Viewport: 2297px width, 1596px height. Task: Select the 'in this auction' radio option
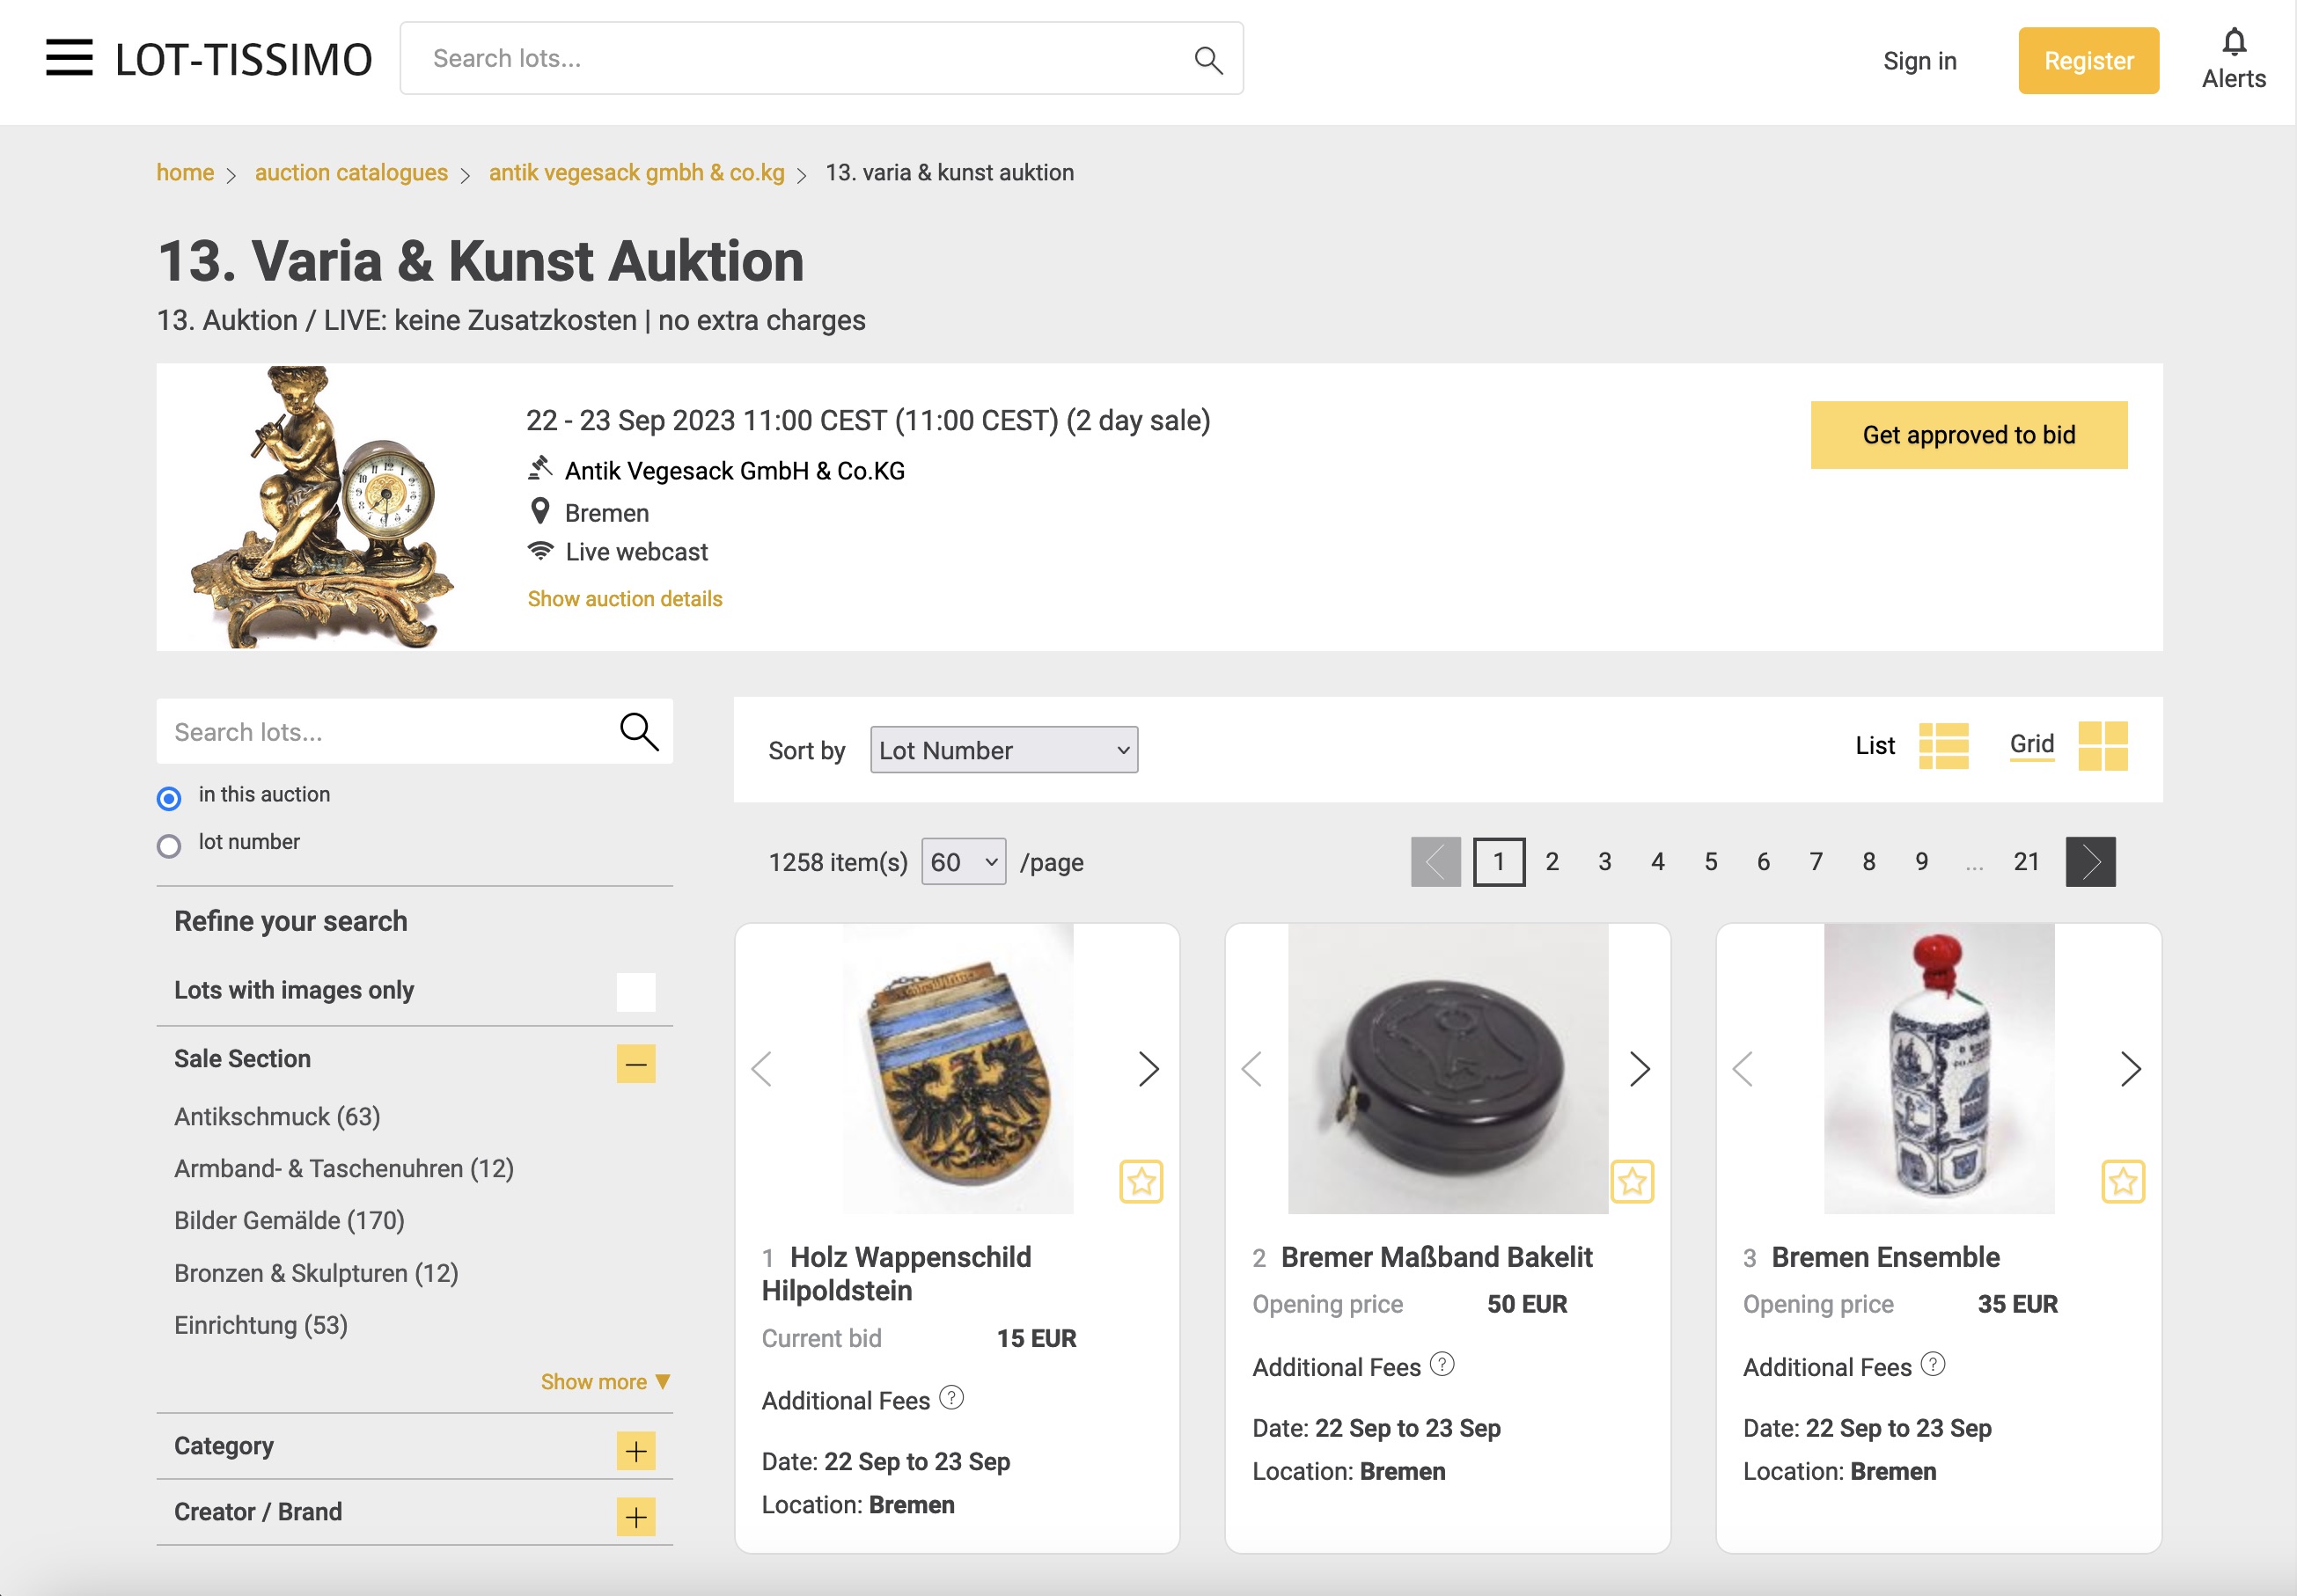coord(169,797)
